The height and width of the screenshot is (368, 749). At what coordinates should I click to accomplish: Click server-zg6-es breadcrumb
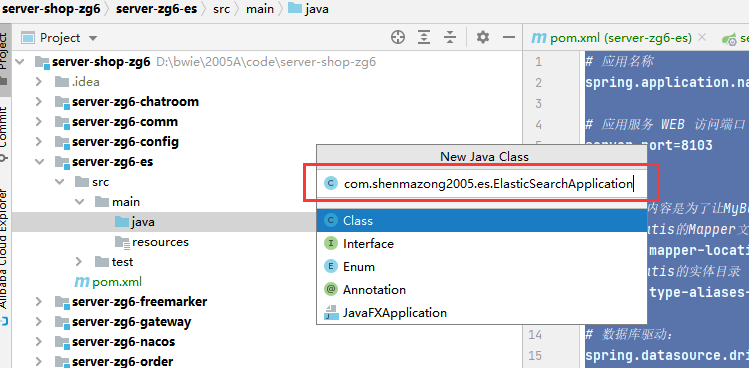point(157,9)
